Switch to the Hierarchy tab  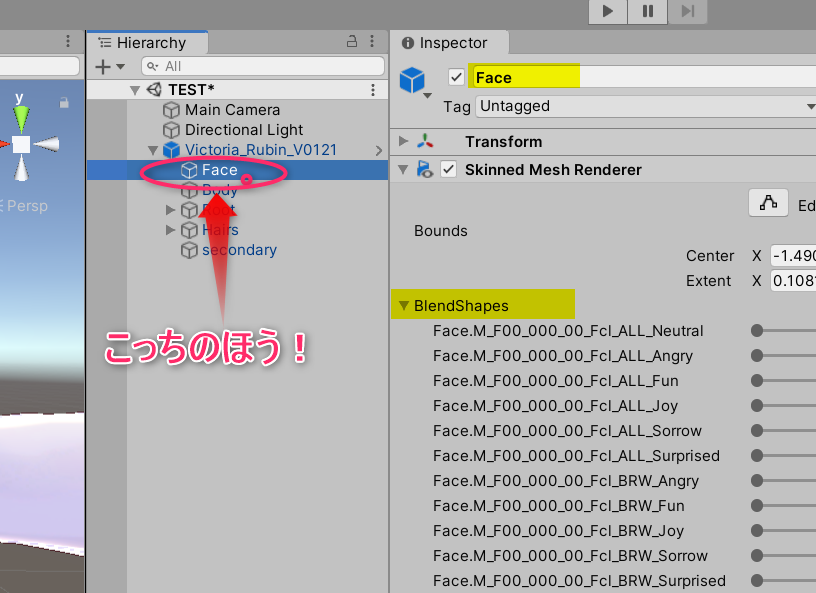pos(148,43)
